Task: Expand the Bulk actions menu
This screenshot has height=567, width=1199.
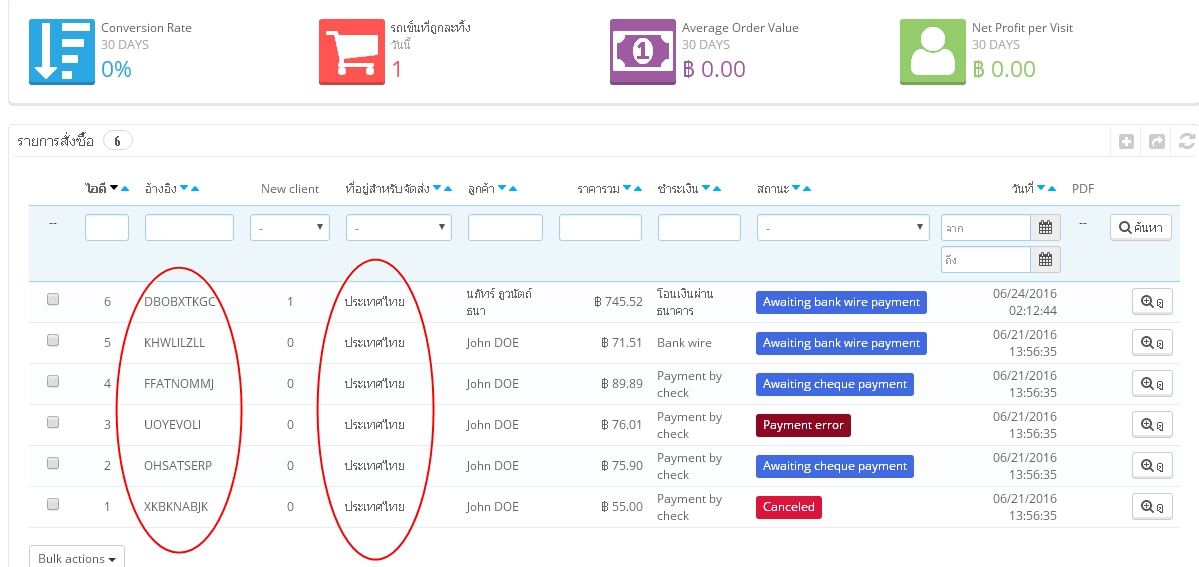Action: pos(76,558)
